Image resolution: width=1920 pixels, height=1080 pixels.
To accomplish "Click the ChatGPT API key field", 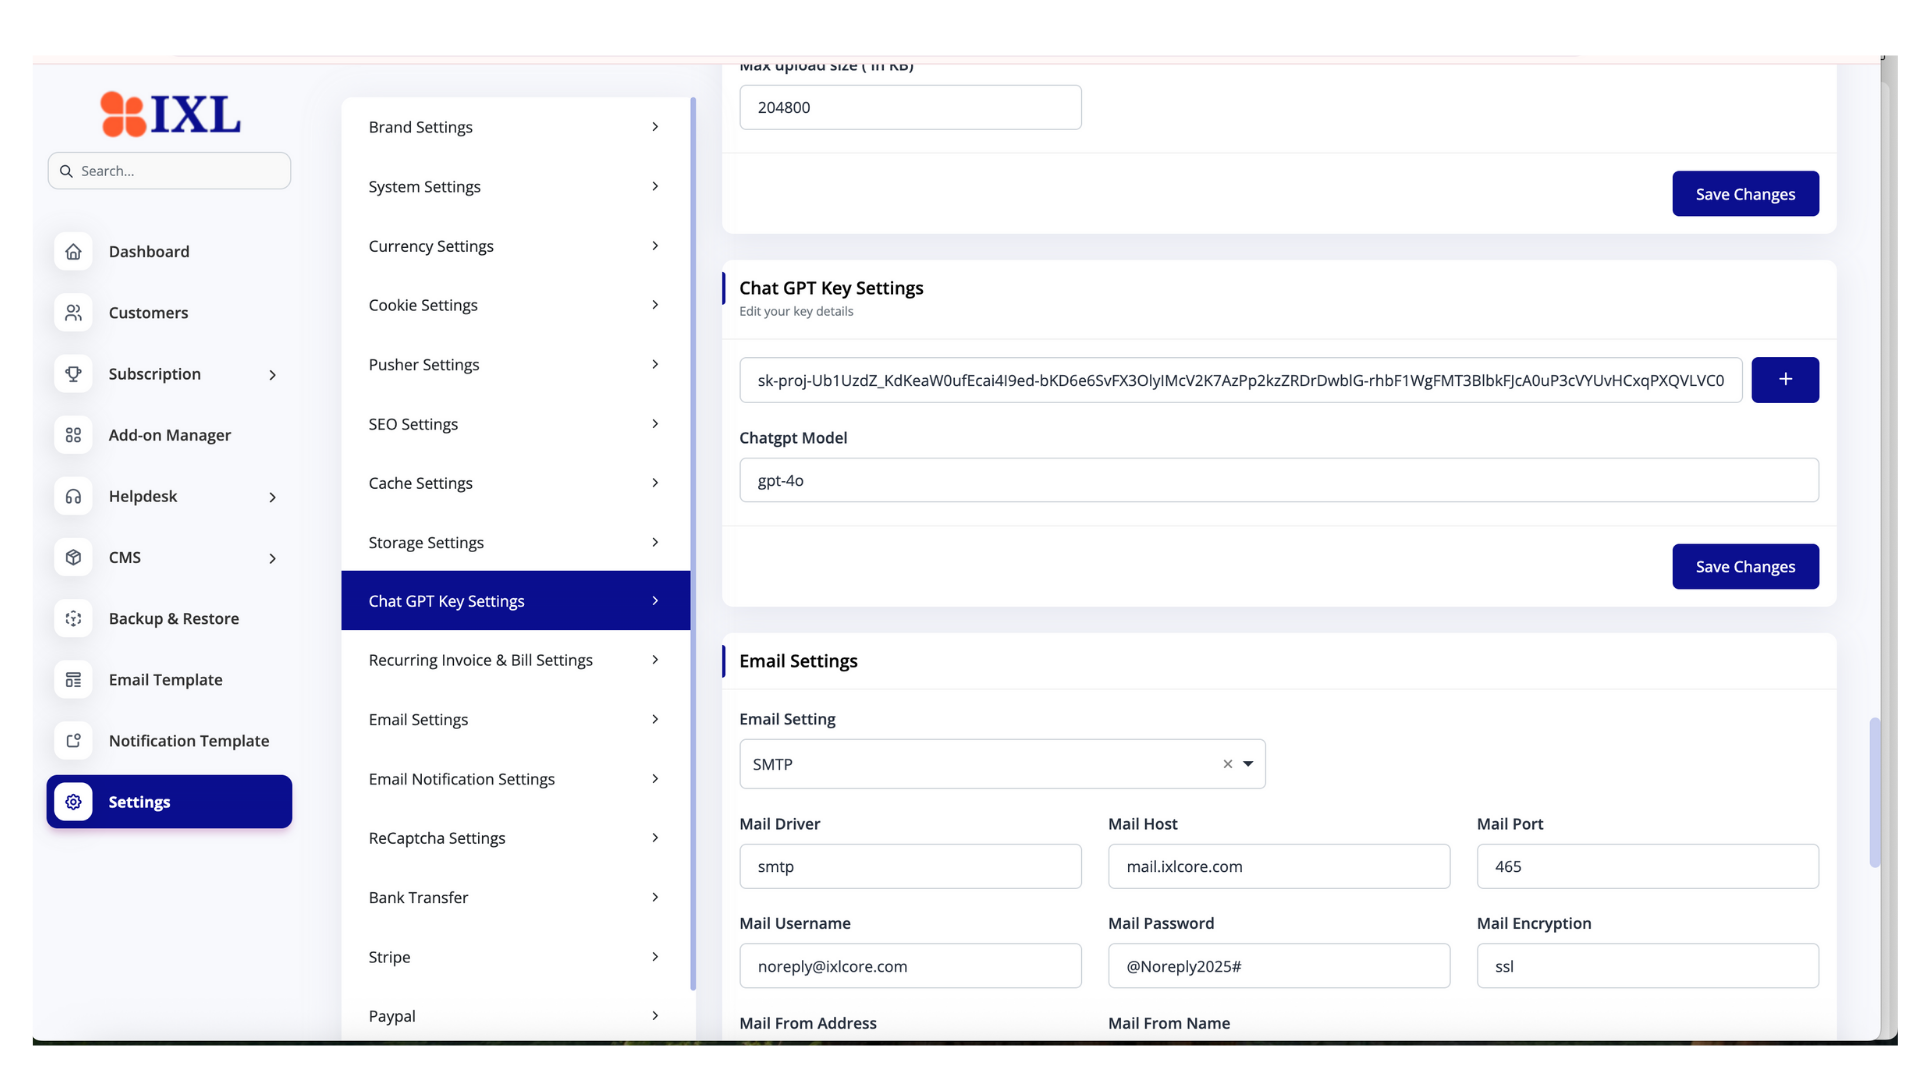I will tap(1240, 380).
